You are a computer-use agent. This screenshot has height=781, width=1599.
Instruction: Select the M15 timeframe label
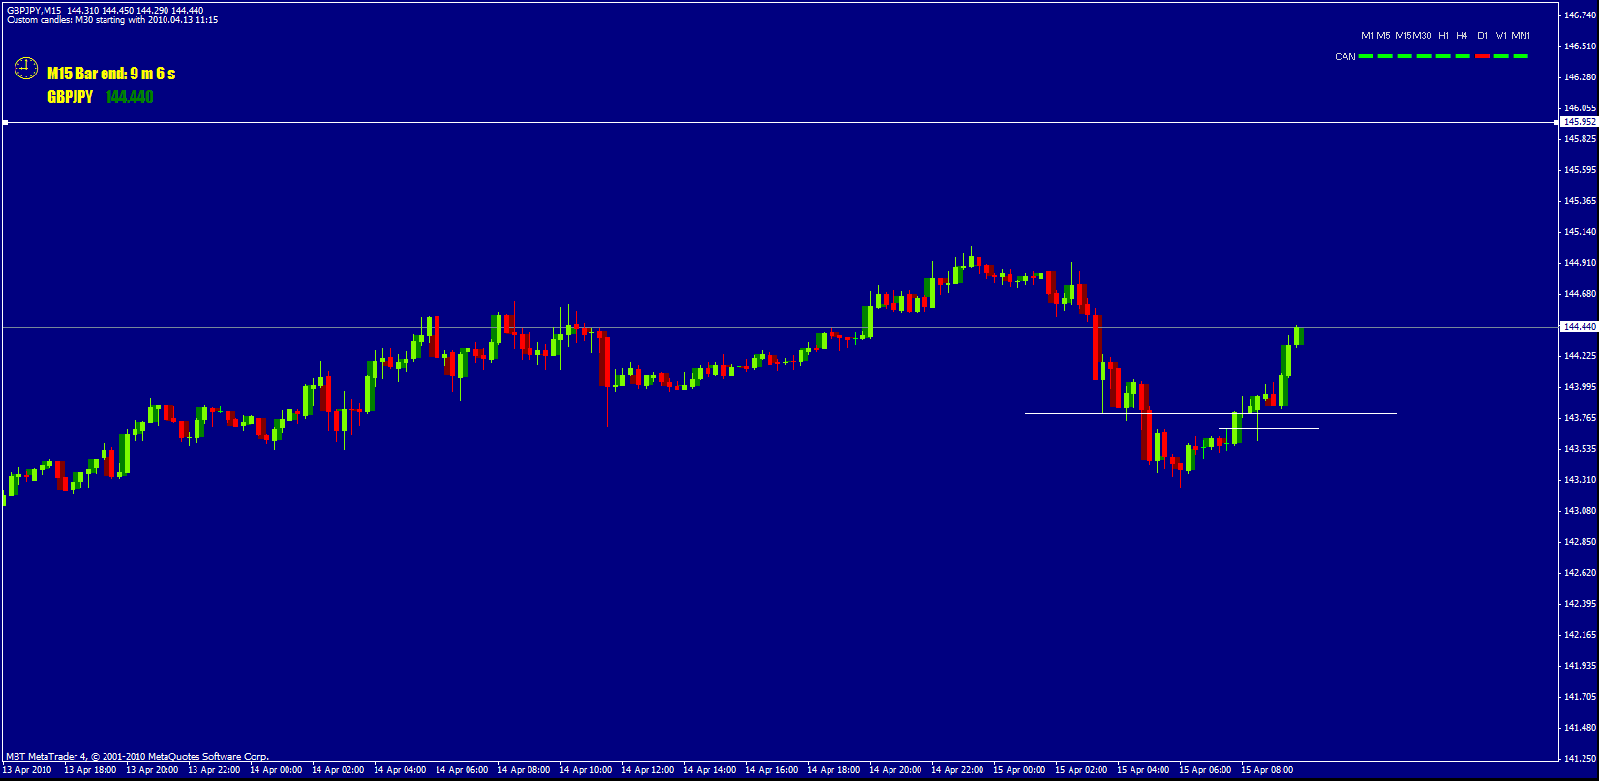click(1403, 36)
